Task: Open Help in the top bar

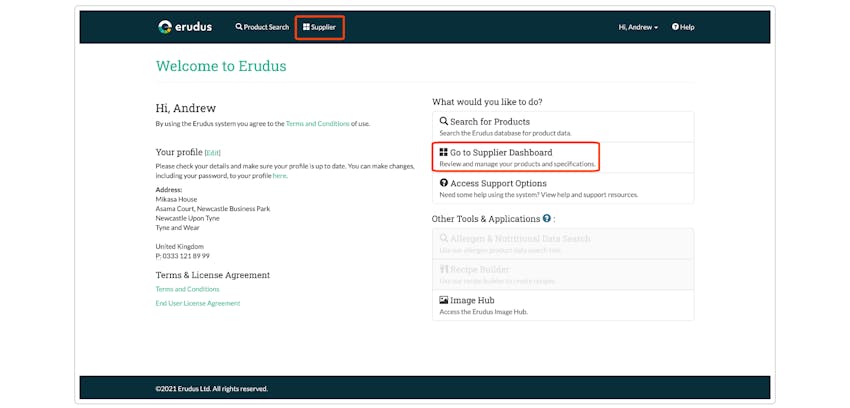Action: click(x=683, y=27)
